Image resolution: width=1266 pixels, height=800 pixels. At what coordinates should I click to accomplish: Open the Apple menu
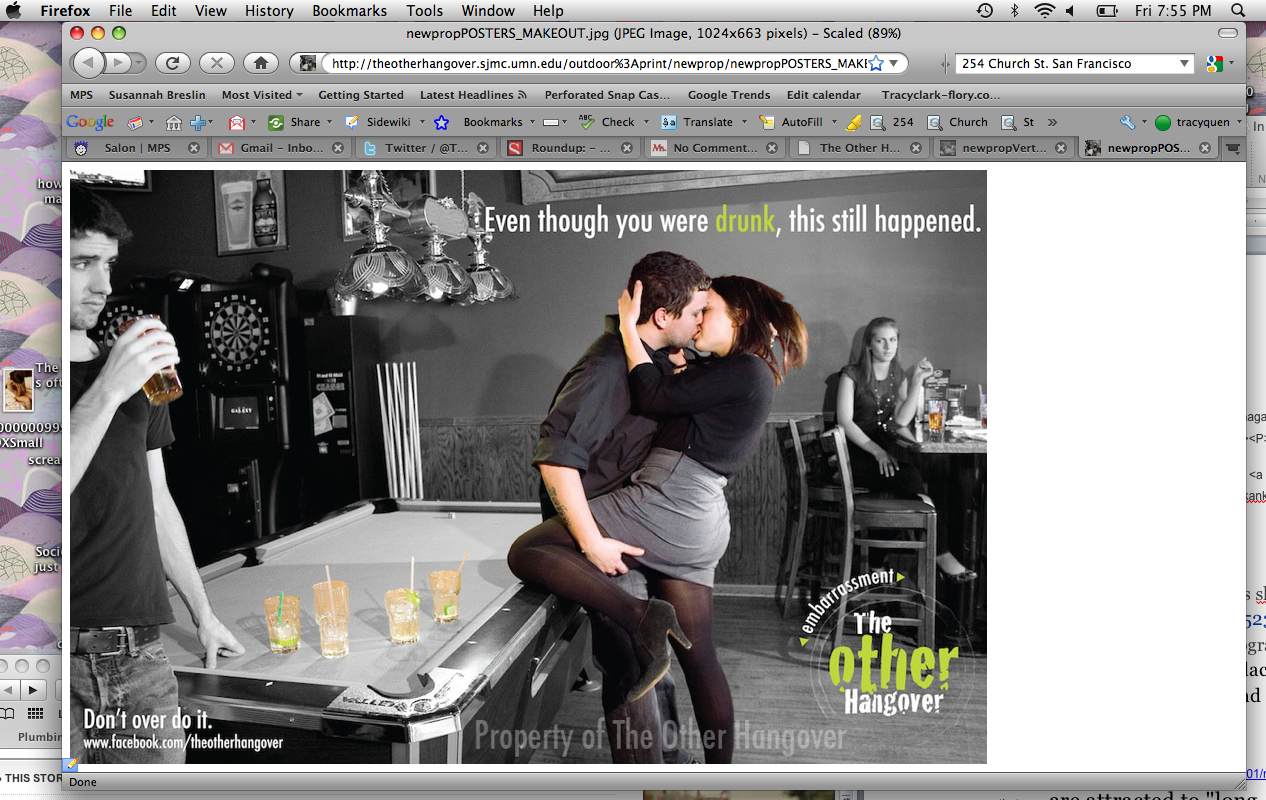(x=14, y=11)
